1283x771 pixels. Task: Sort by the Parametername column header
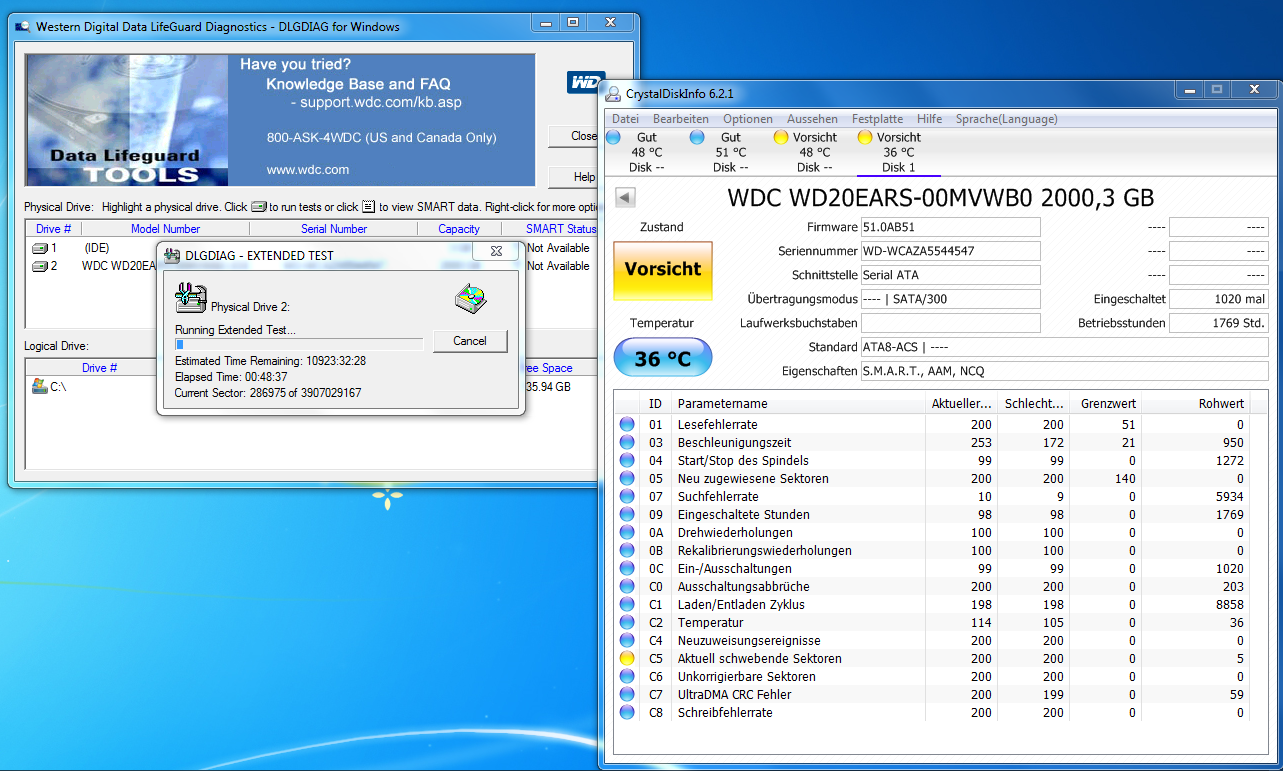click(798, 403)
